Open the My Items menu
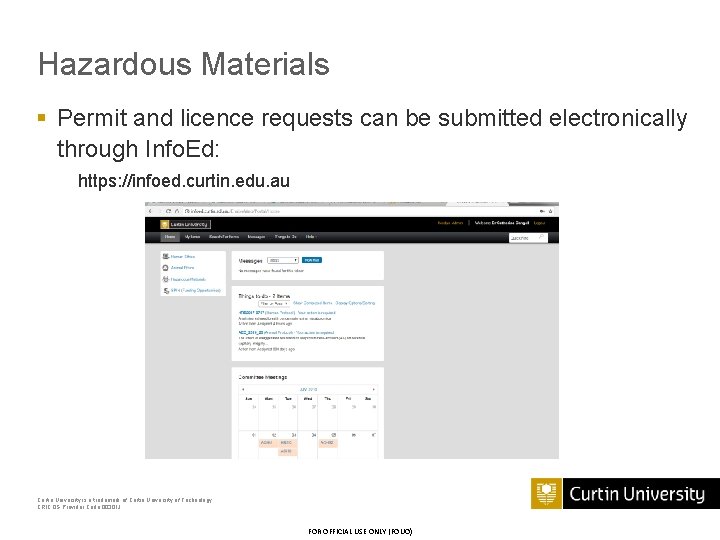720x540 pixels. tap(192, 236)
